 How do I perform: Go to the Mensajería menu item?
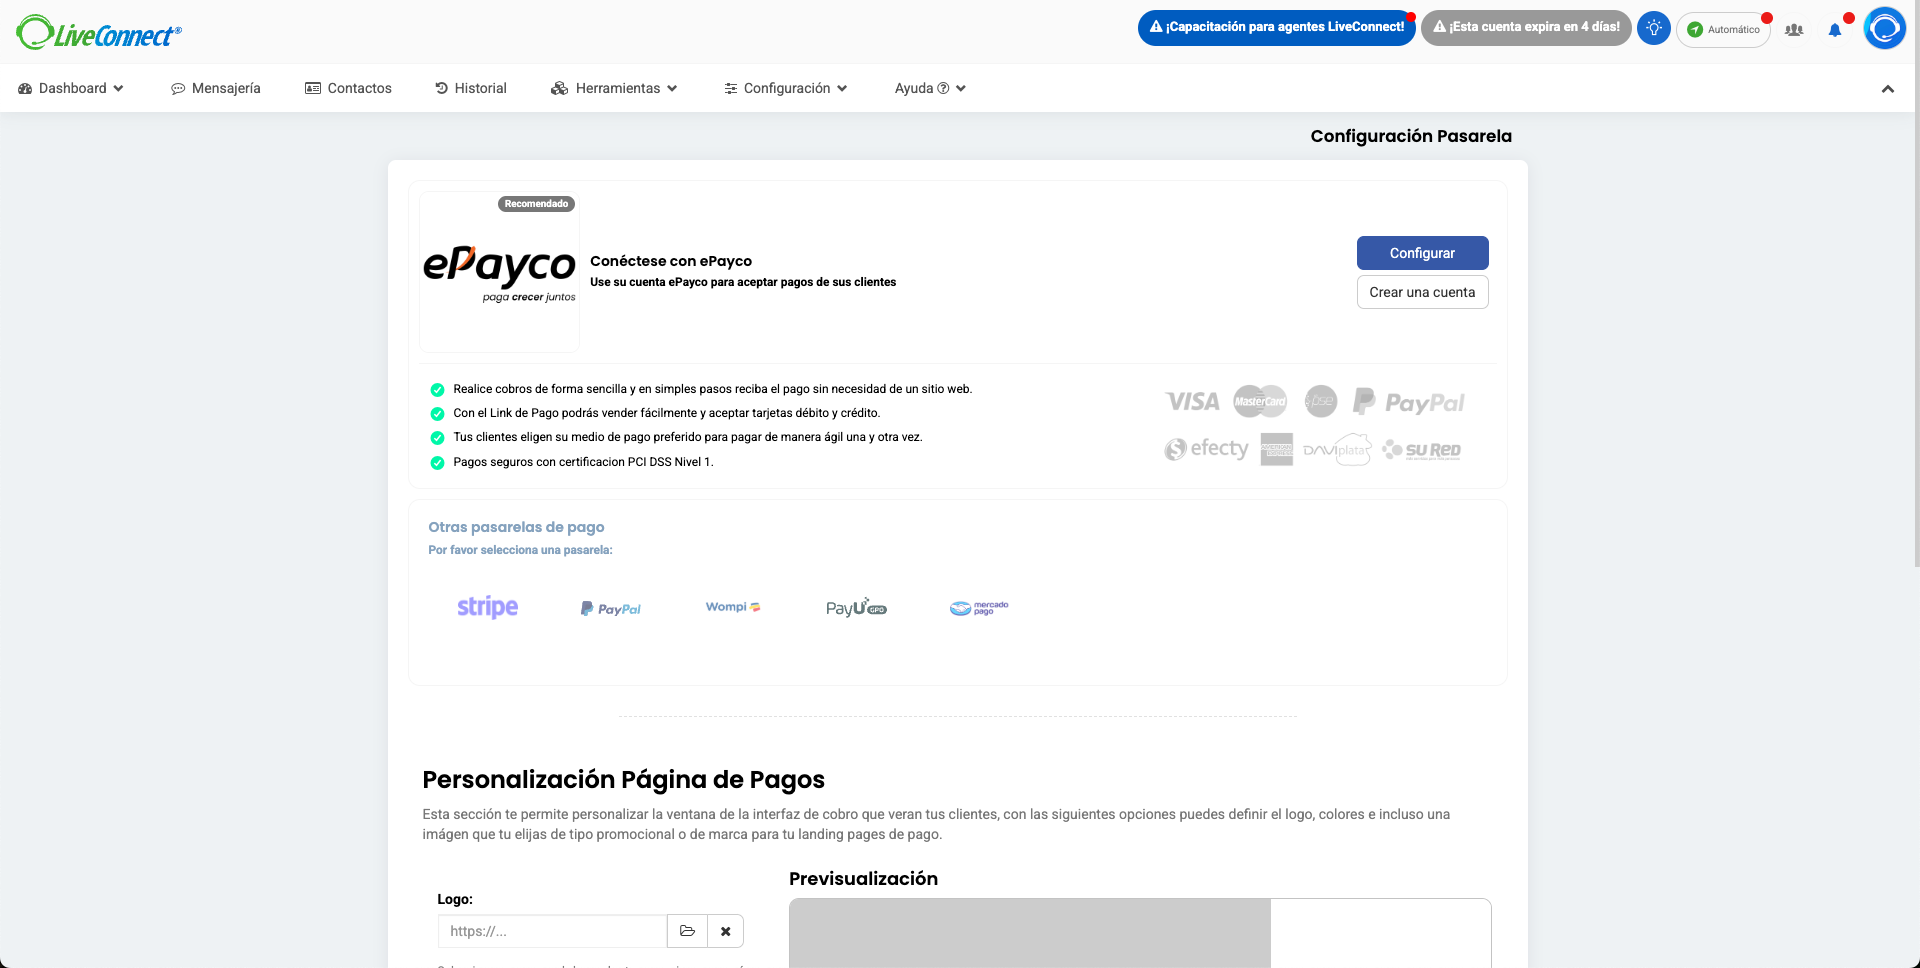click(216, 88)
